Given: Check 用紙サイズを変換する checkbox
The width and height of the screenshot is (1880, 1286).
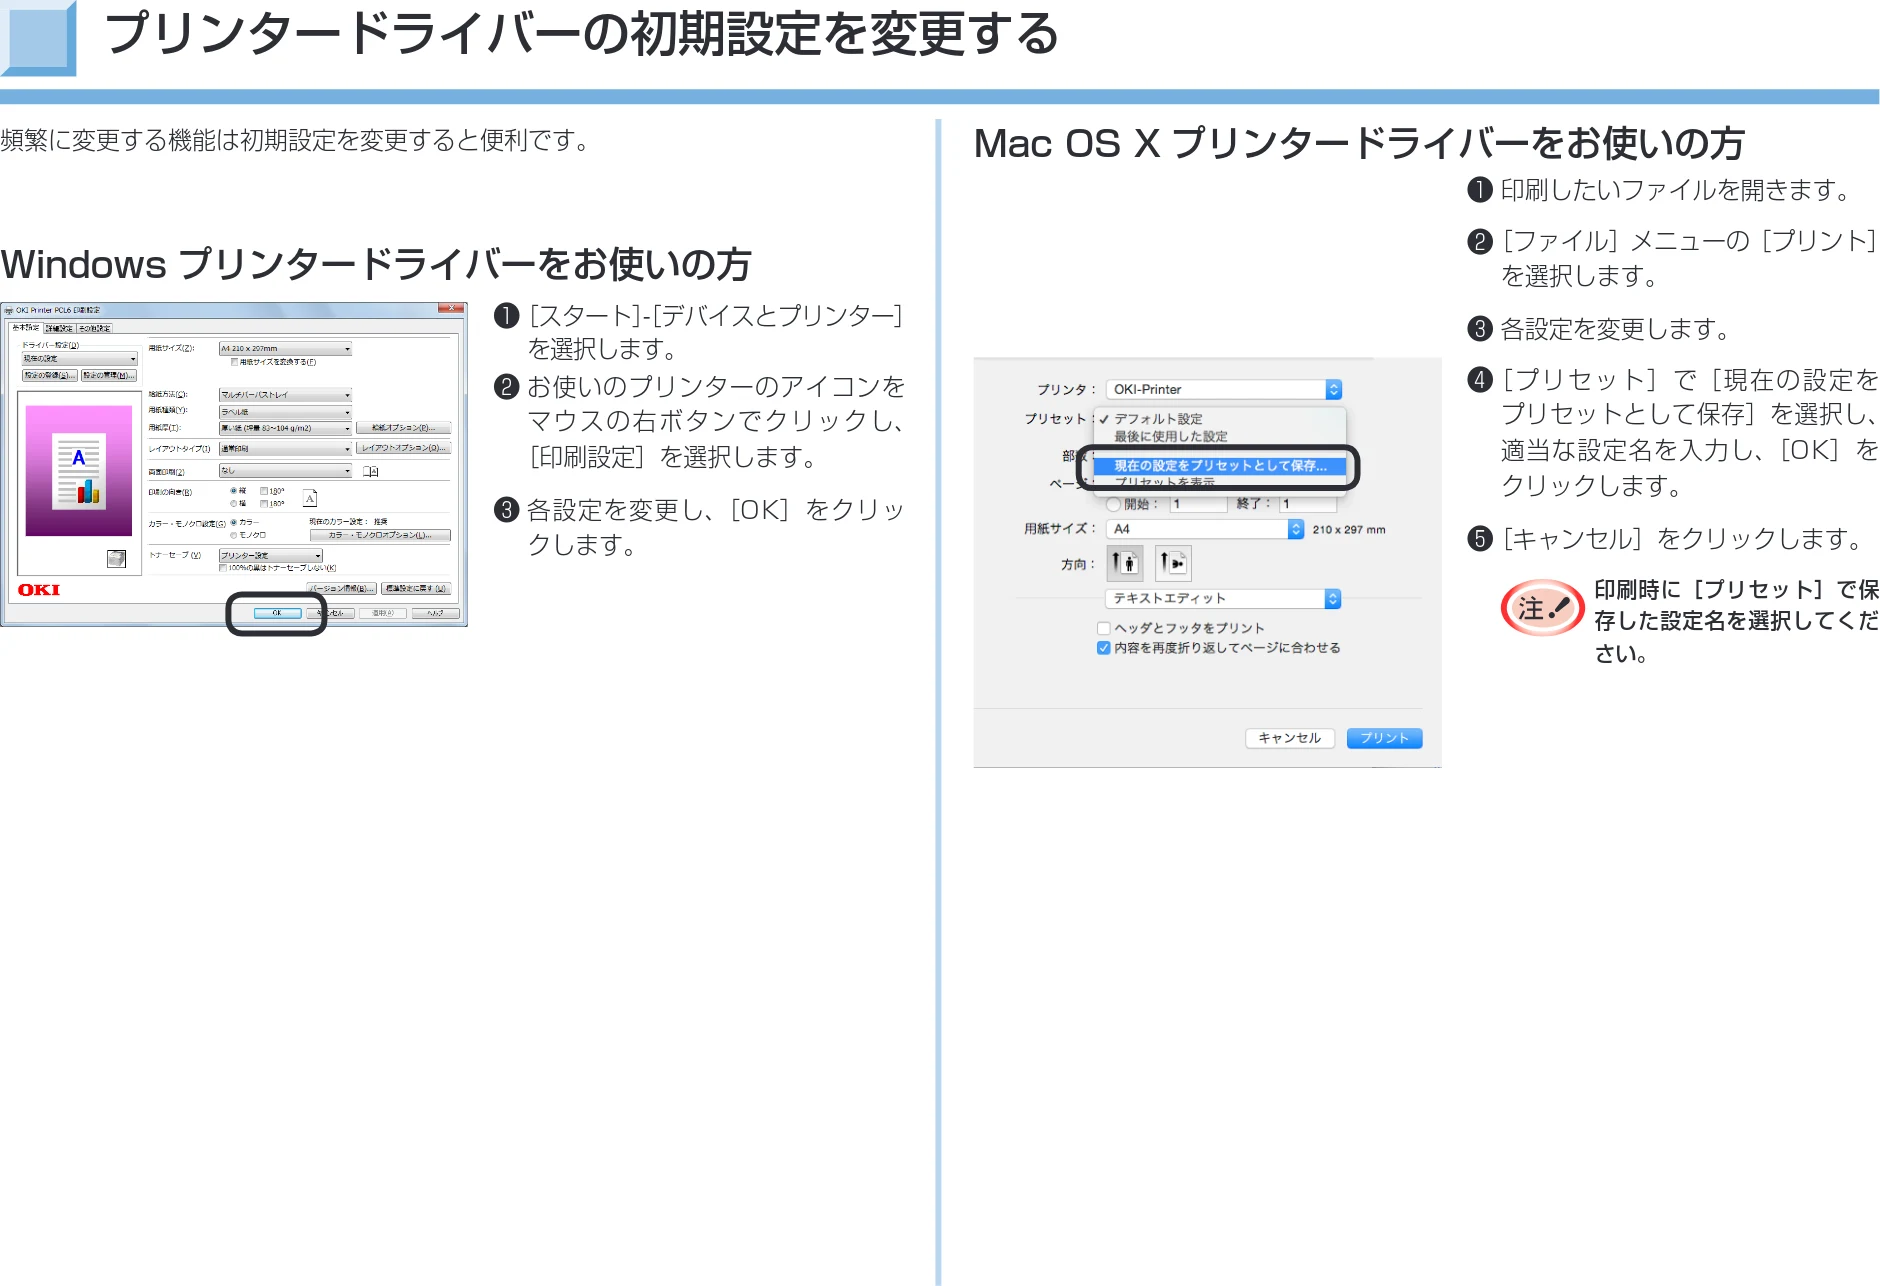Looking at the screenshot, I should tap(234, 362).
